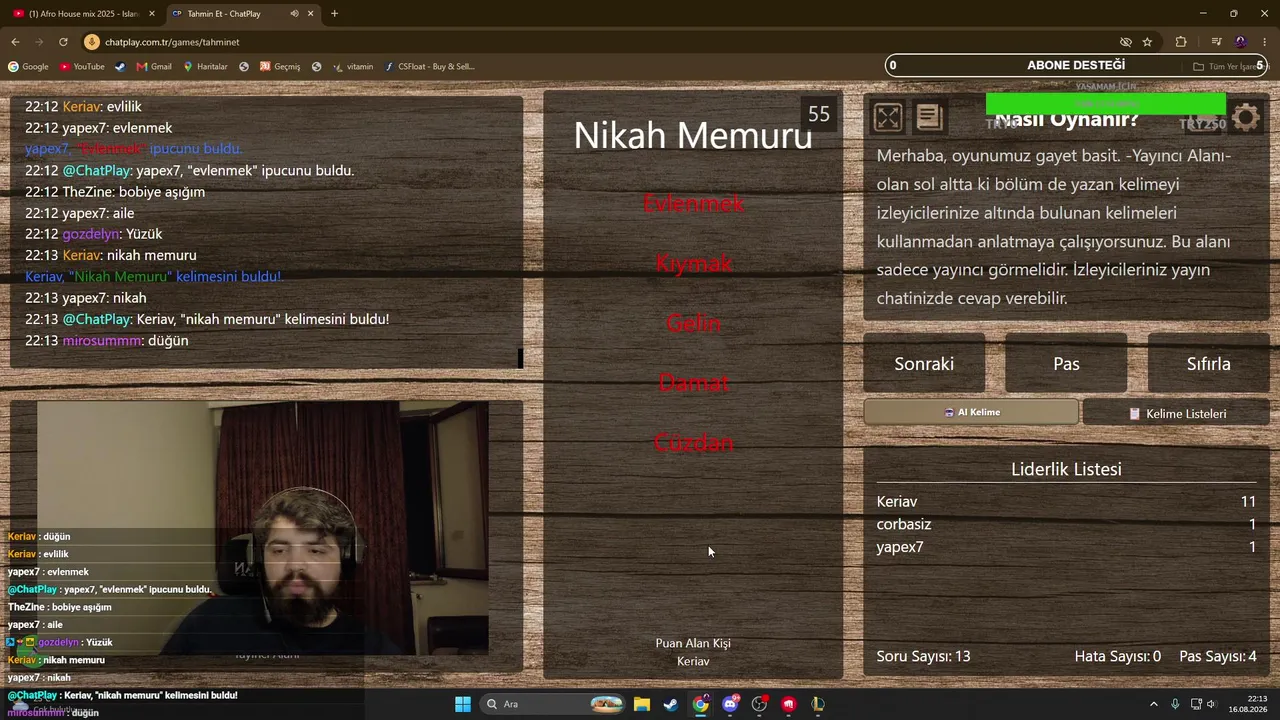Open the fullscreen icon in the game panel
Viewport: 1280px width, 720px height.
click(887, 118)
